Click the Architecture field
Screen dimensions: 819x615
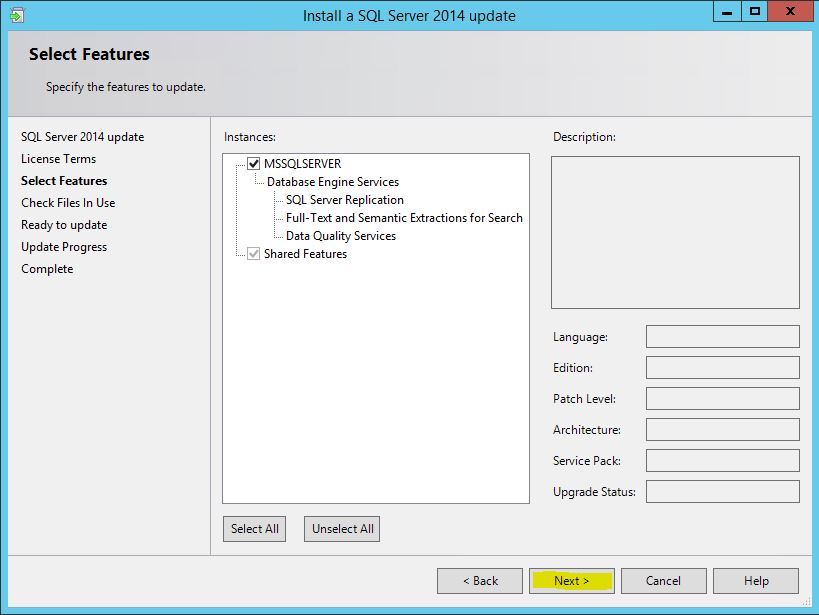tap(723, 430)
